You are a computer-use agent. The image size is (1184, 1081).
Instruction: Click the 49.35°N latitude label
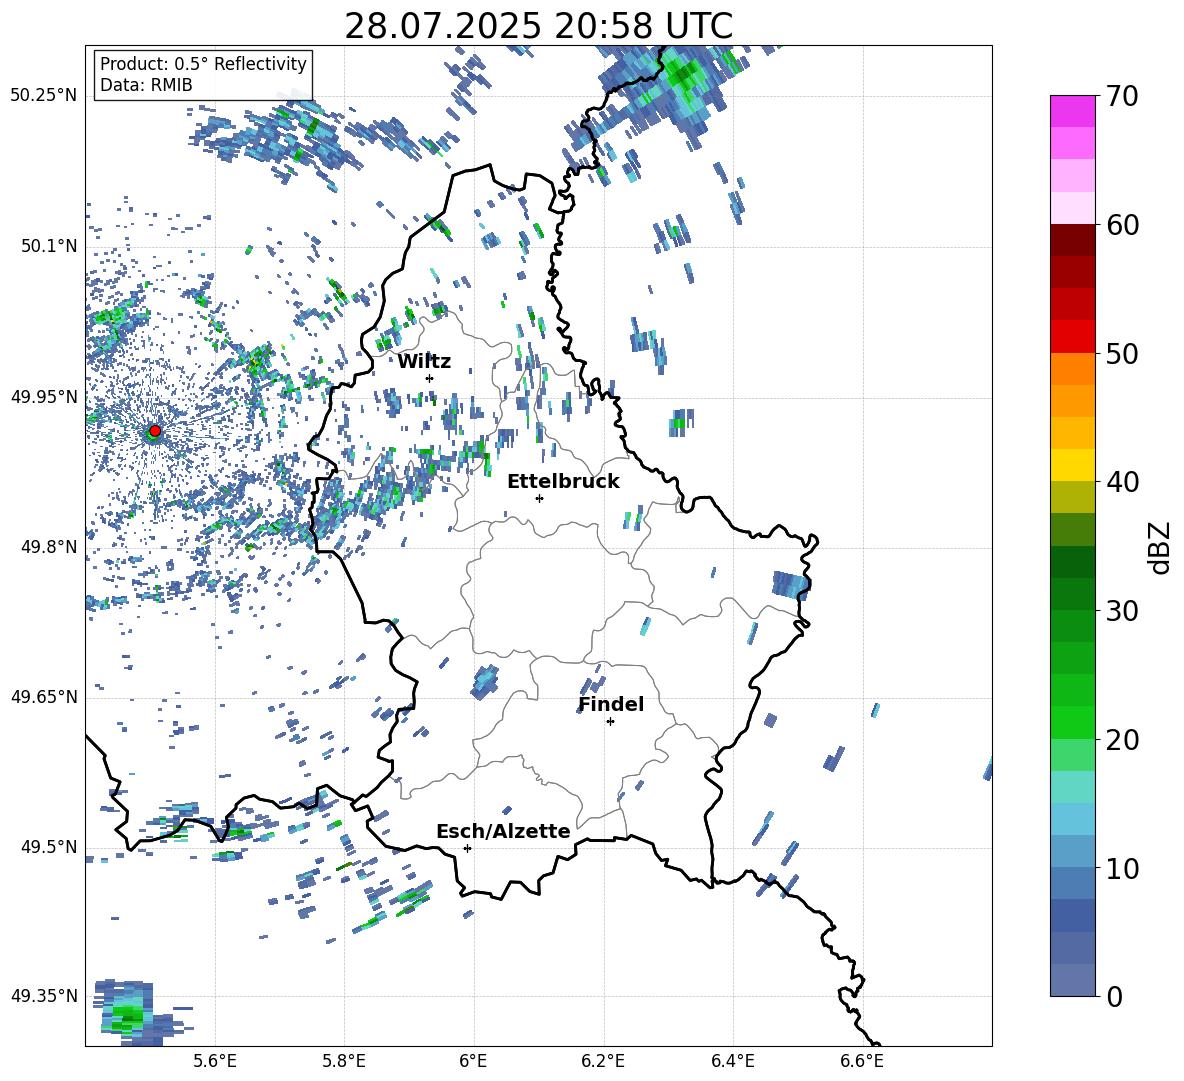pyautogui.click(x=44, y=996)
